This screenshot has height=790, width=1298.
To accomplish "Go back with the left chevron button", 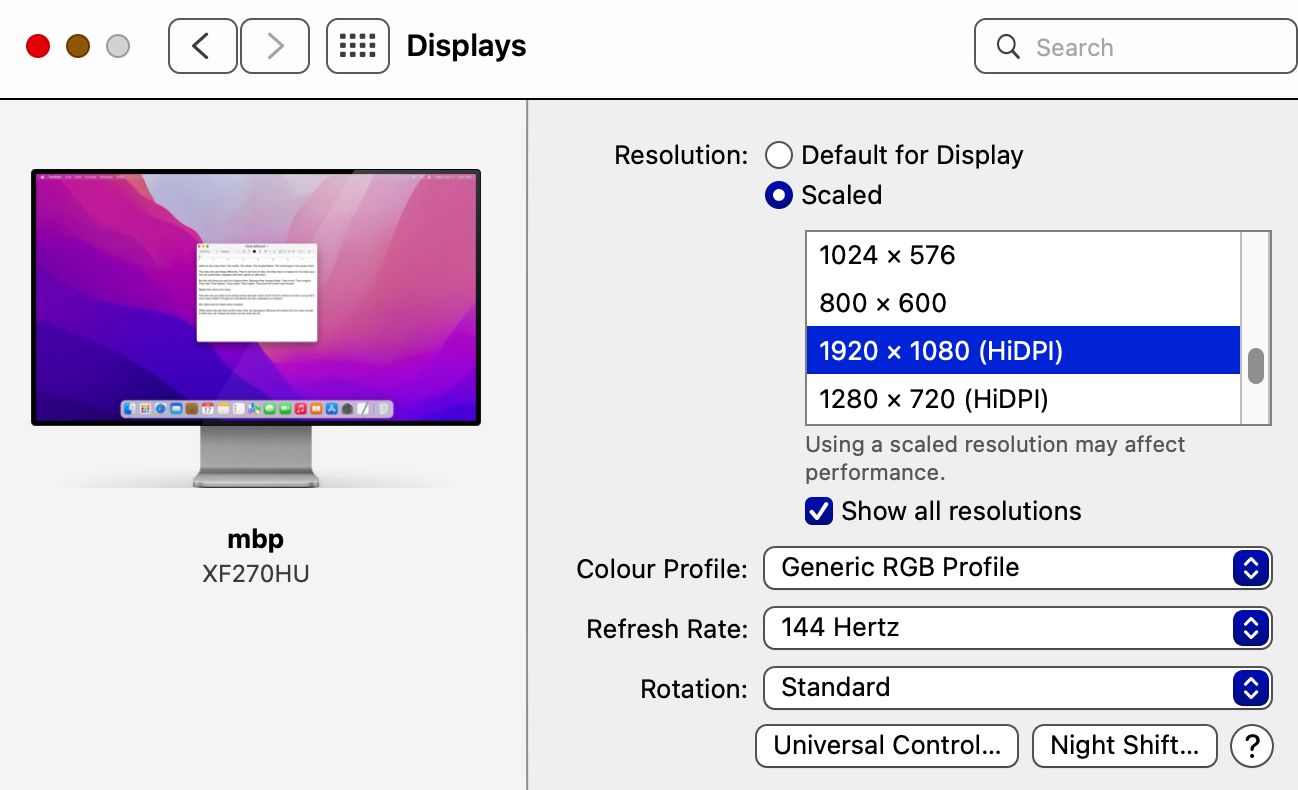I will tap(202, 46).
